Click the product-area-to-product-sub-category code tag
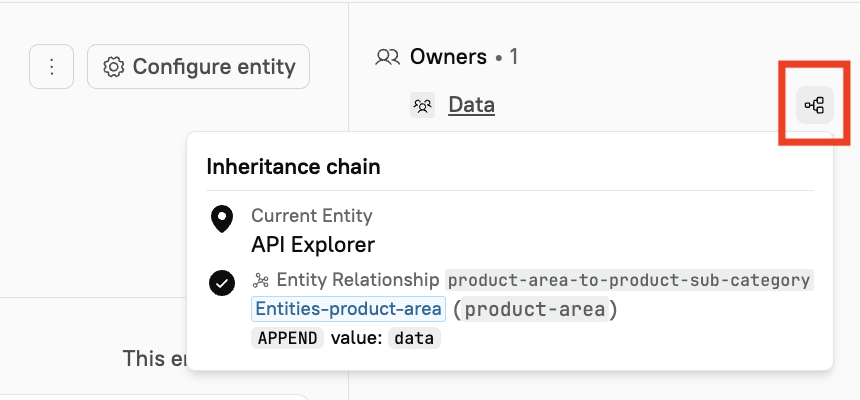860x400 pixels. (629, 280)
